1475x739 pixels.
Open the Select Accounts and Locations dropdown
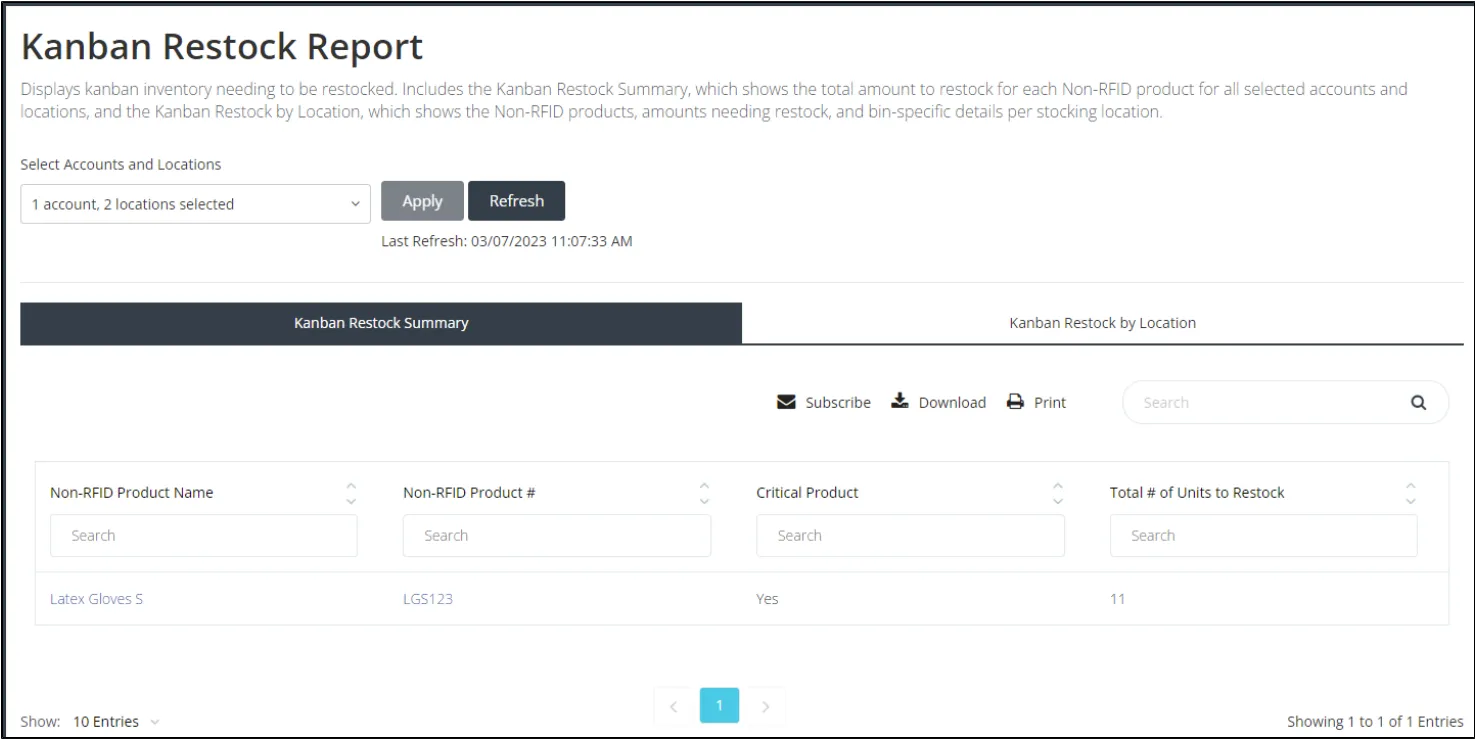click(x=195, y=204)
